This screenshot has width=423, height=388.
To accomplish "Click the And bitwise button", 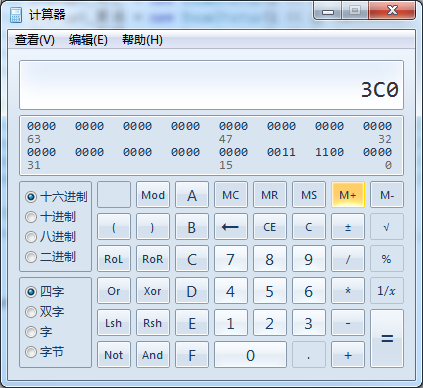I will click(153, 355).
